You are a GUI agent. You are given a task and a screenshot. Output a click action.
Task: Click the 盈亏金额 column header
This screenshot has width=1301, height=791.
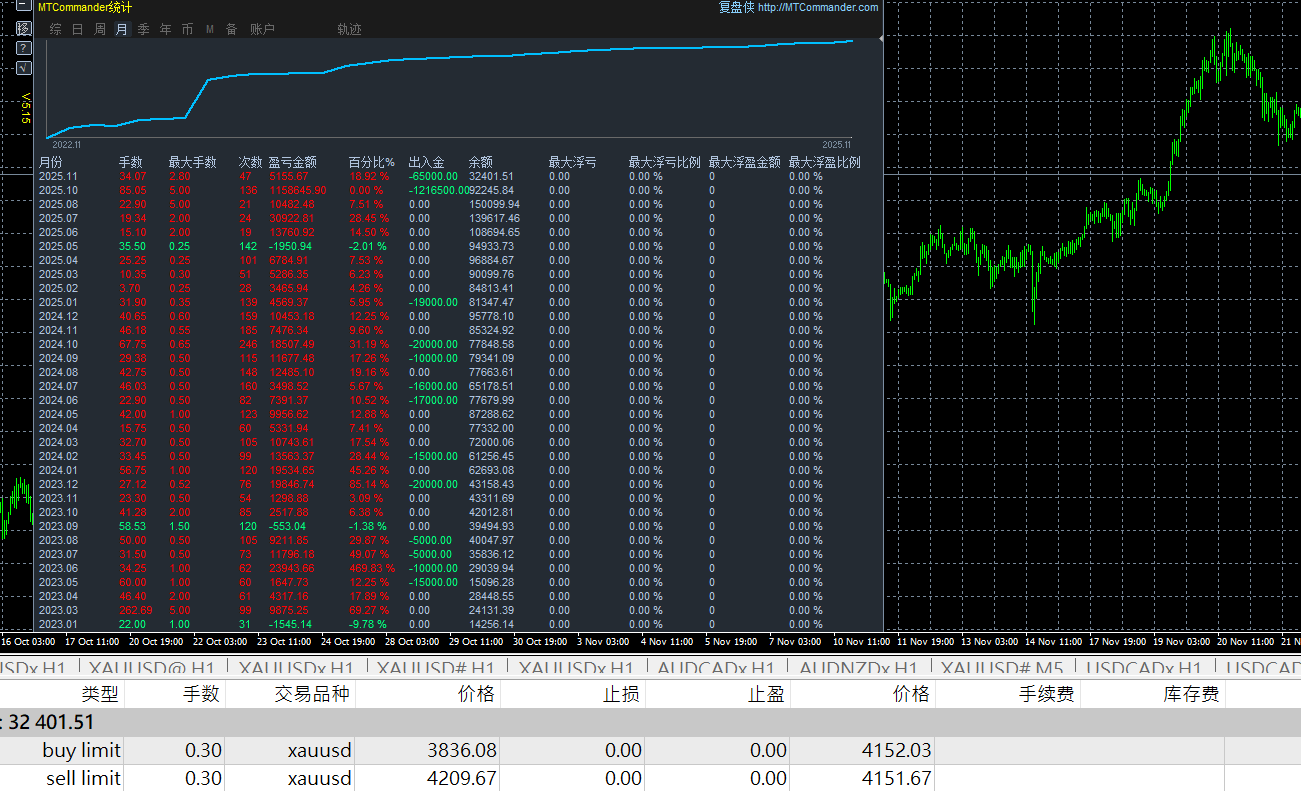[293, 162]
